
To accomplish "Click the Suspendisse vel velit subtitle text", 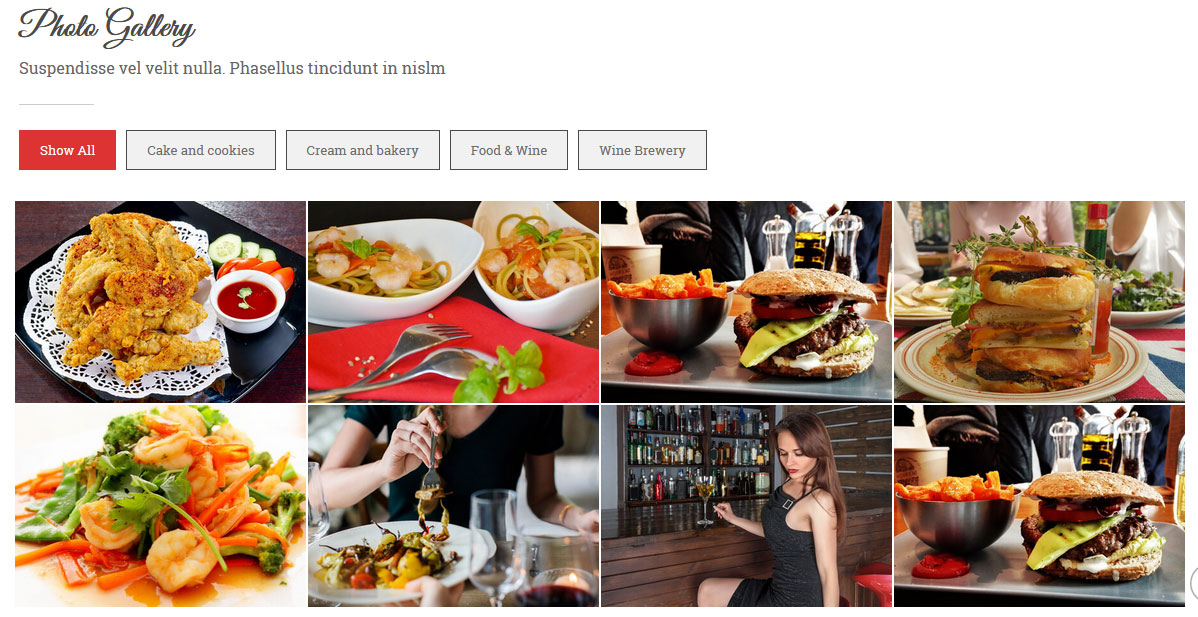I will pyautogui.click(x=232, y=68).
